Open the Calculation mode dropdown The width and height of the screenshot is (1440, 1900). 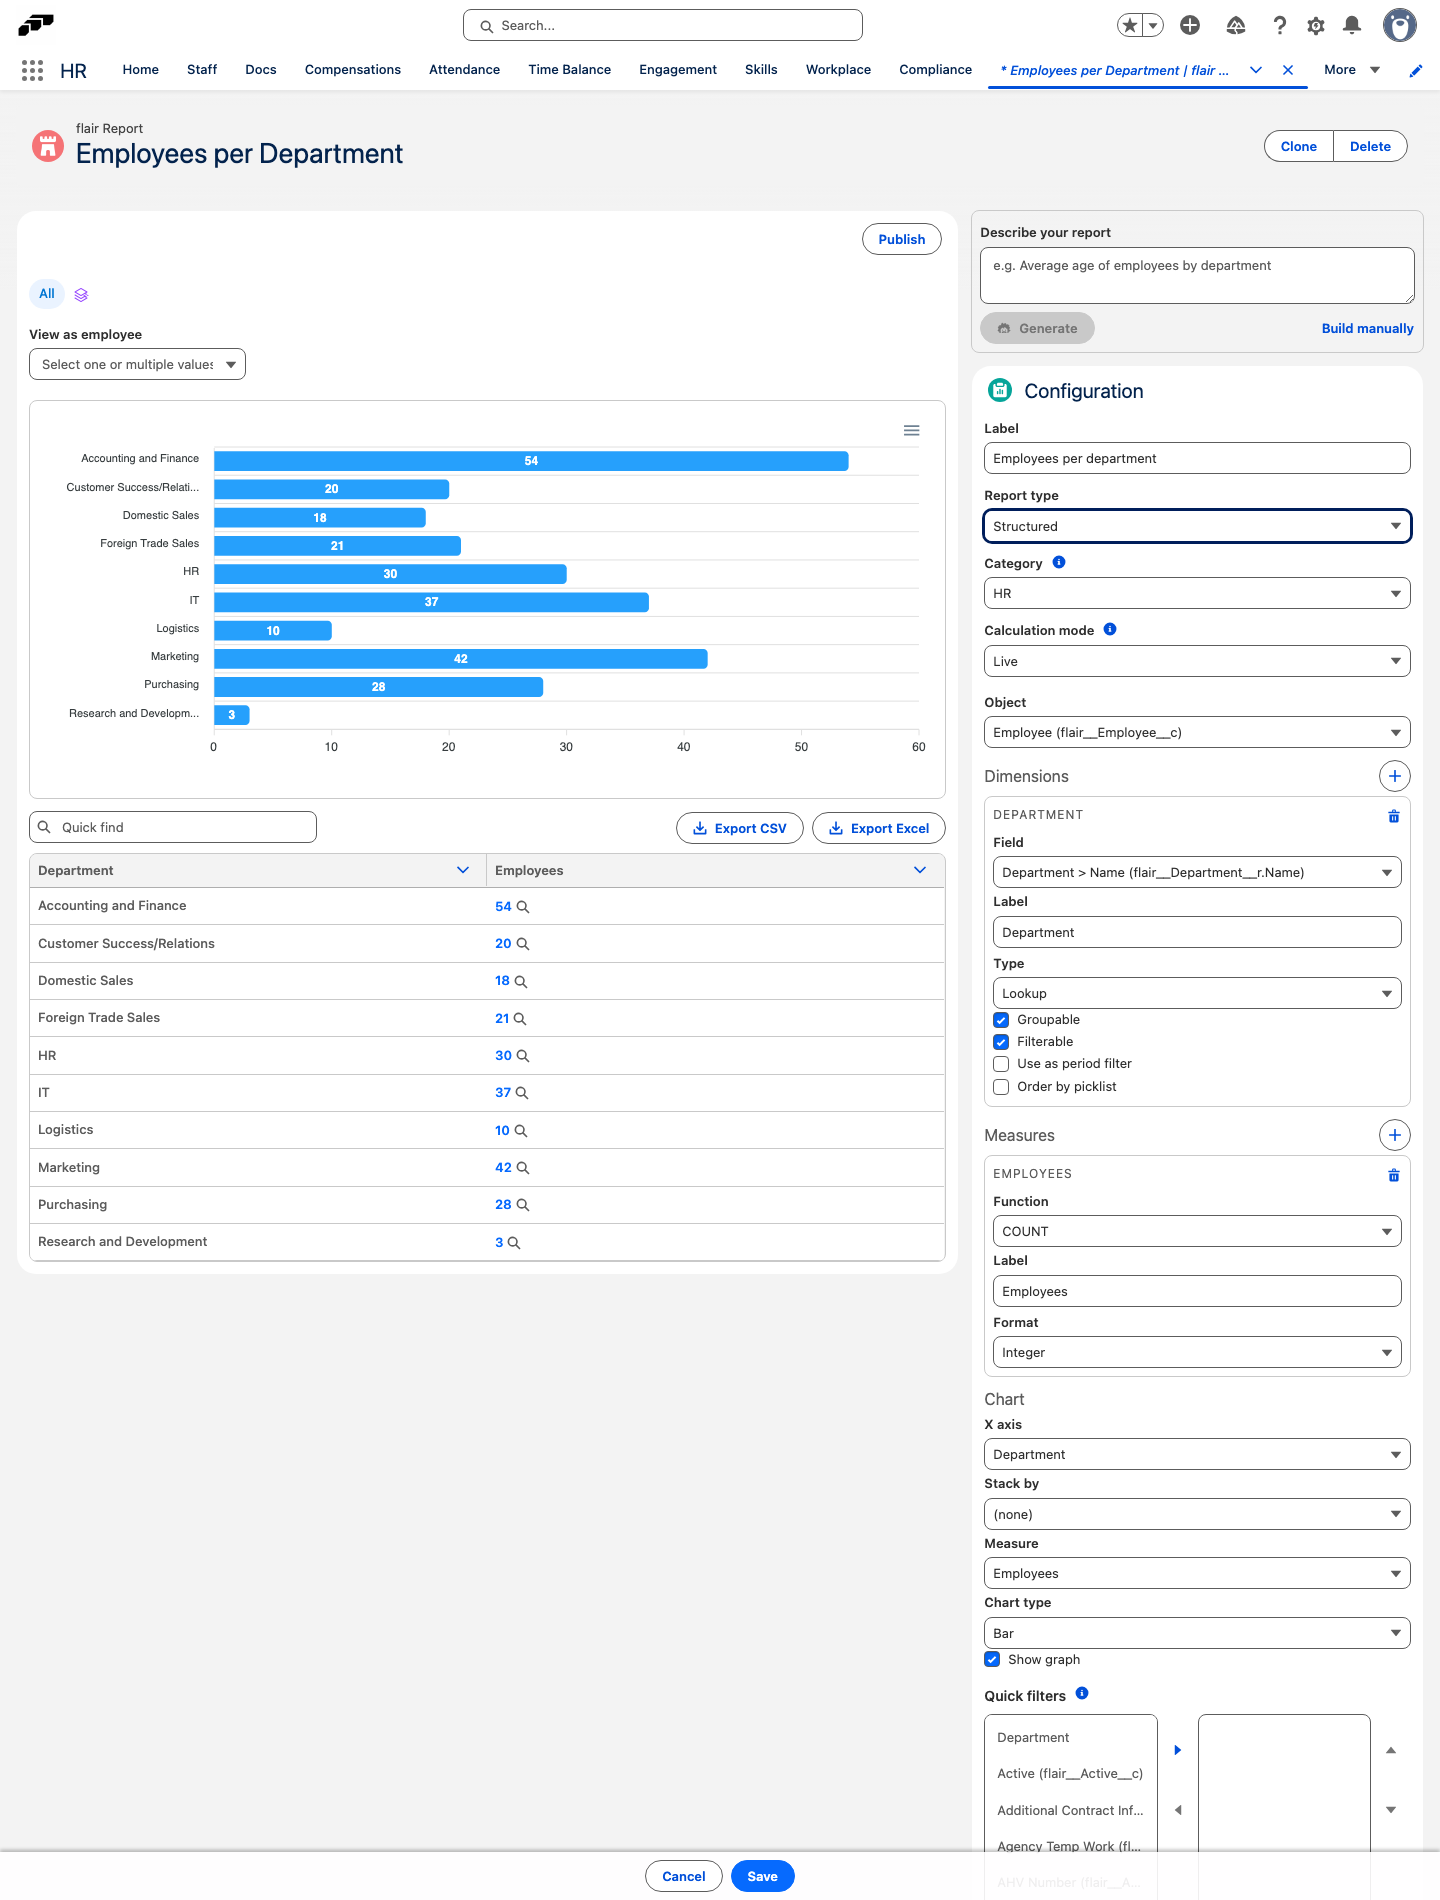[x=1197, y=661]
